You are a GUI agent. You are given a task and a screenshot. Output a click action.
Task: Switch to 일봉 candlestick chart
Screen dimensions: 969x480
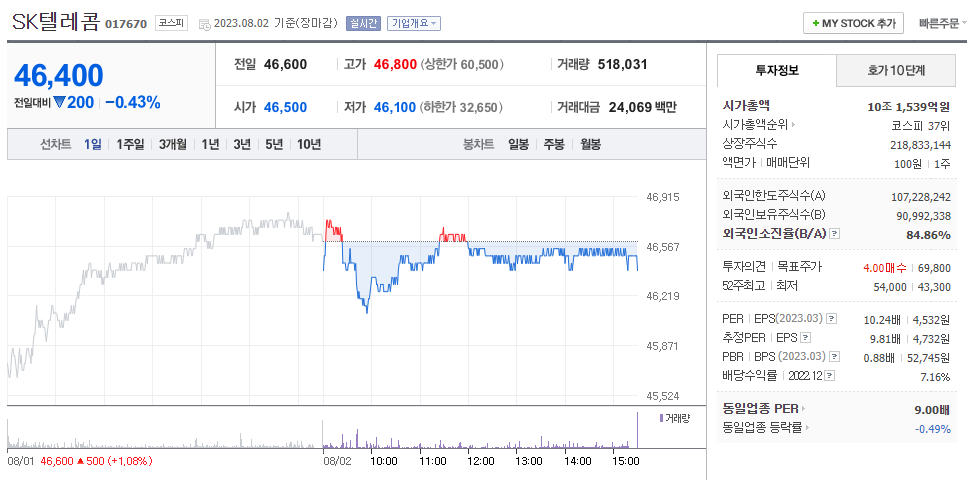(518, 145)
